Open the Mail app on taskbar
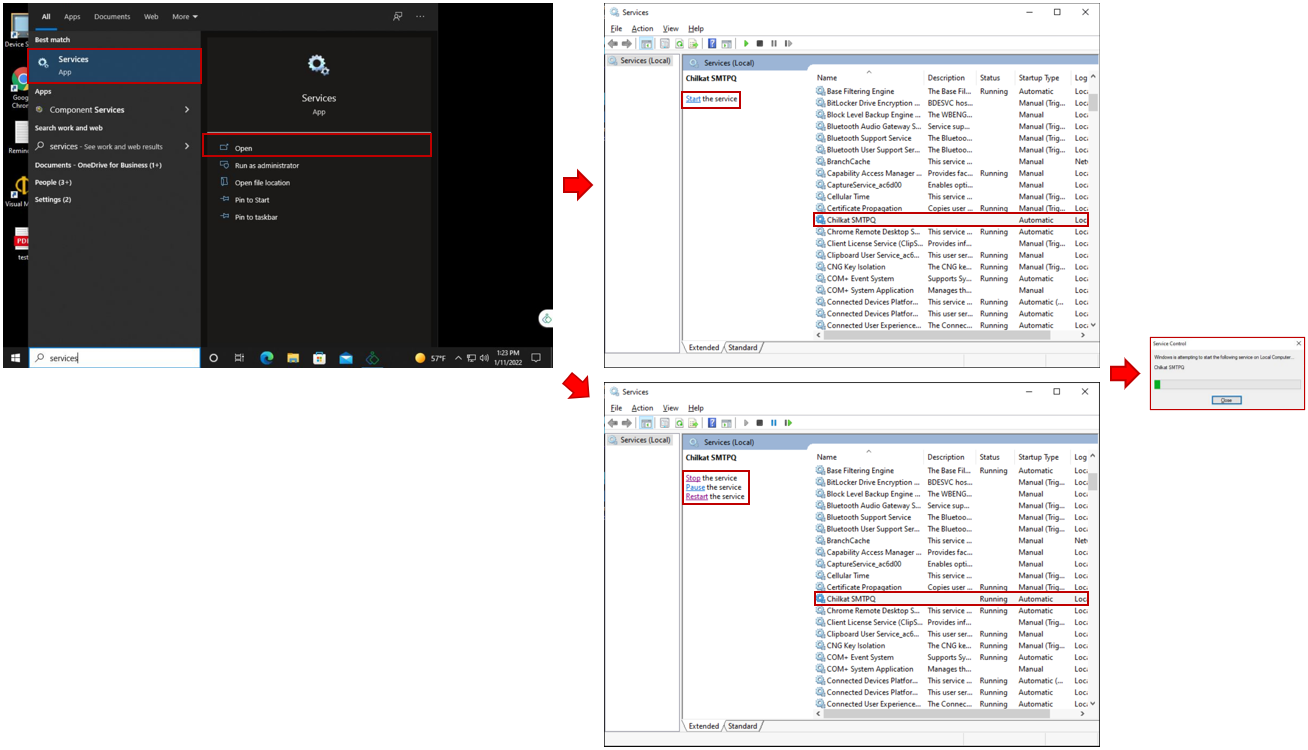 click(345, 358)
